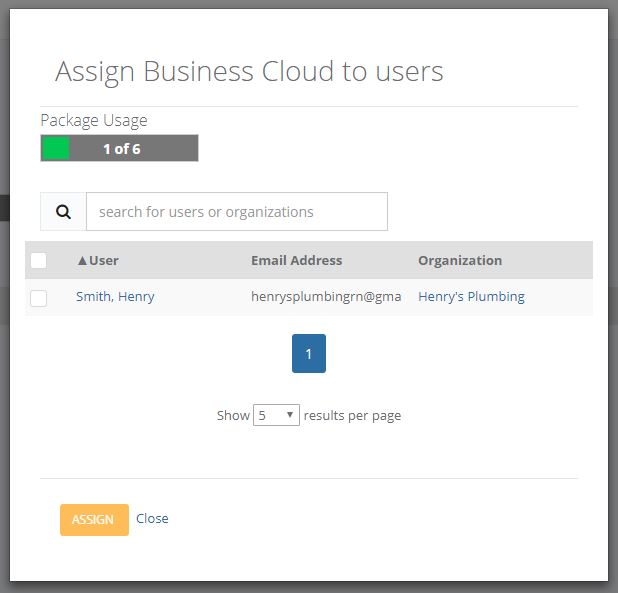Click the magnifying glass search icon
Viewport: 618px width, 593px height.
pyautogui.click(x=63, y=212)
